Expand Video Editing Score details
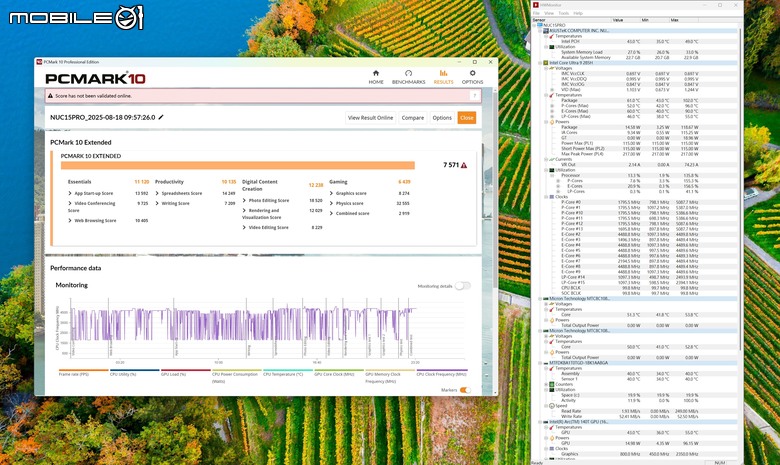780x465 pixels. coord(244,227)
